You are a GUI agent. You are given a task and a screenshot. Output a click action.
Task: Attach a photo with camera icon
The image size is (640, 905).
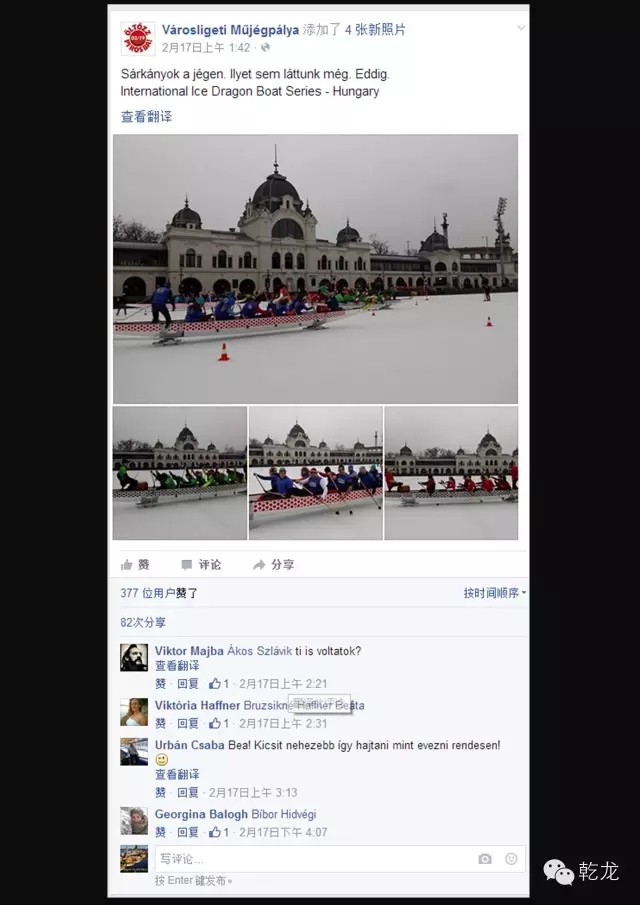point(485,859)
